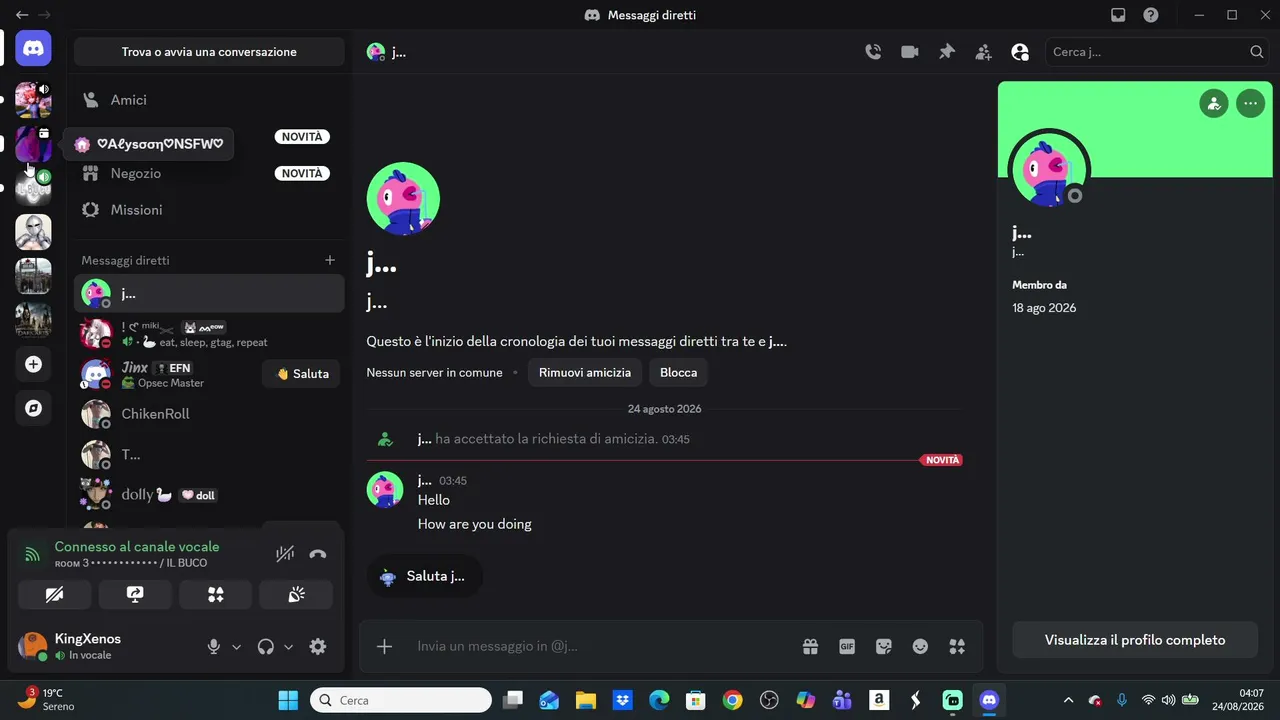The height and width of the screenshot is (720, 1280).
Task: Mute the microphone
Action: click(x=213, y=647)
